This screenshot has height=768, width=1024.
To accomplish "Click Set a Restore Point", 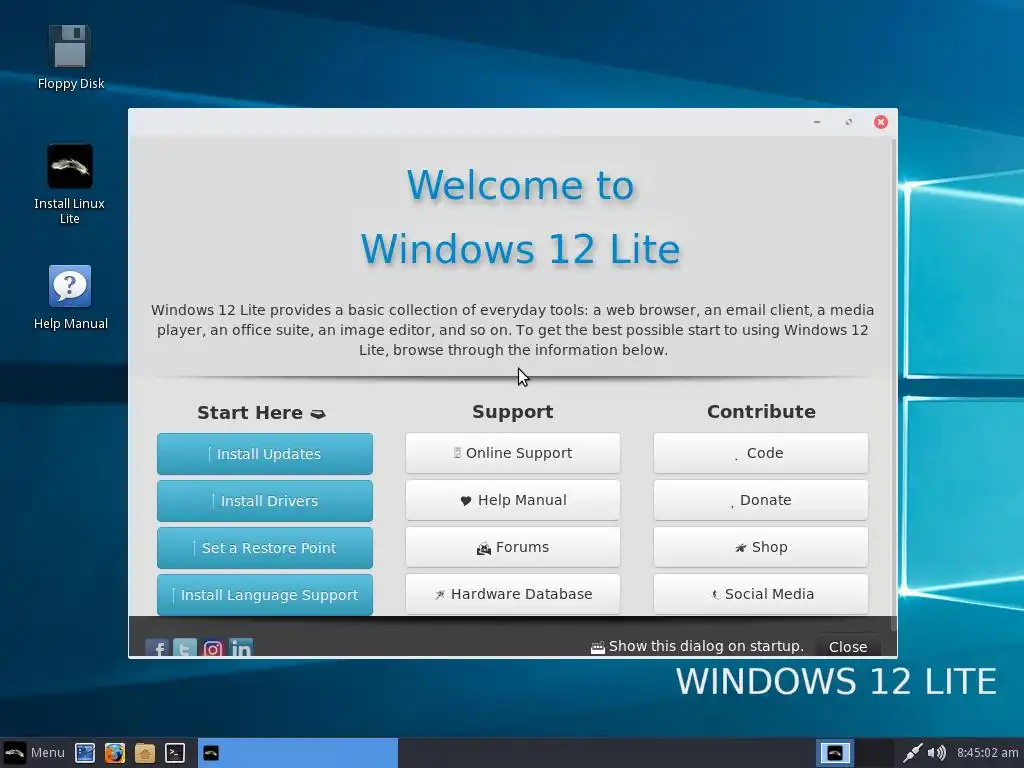I will click(264, 548).
